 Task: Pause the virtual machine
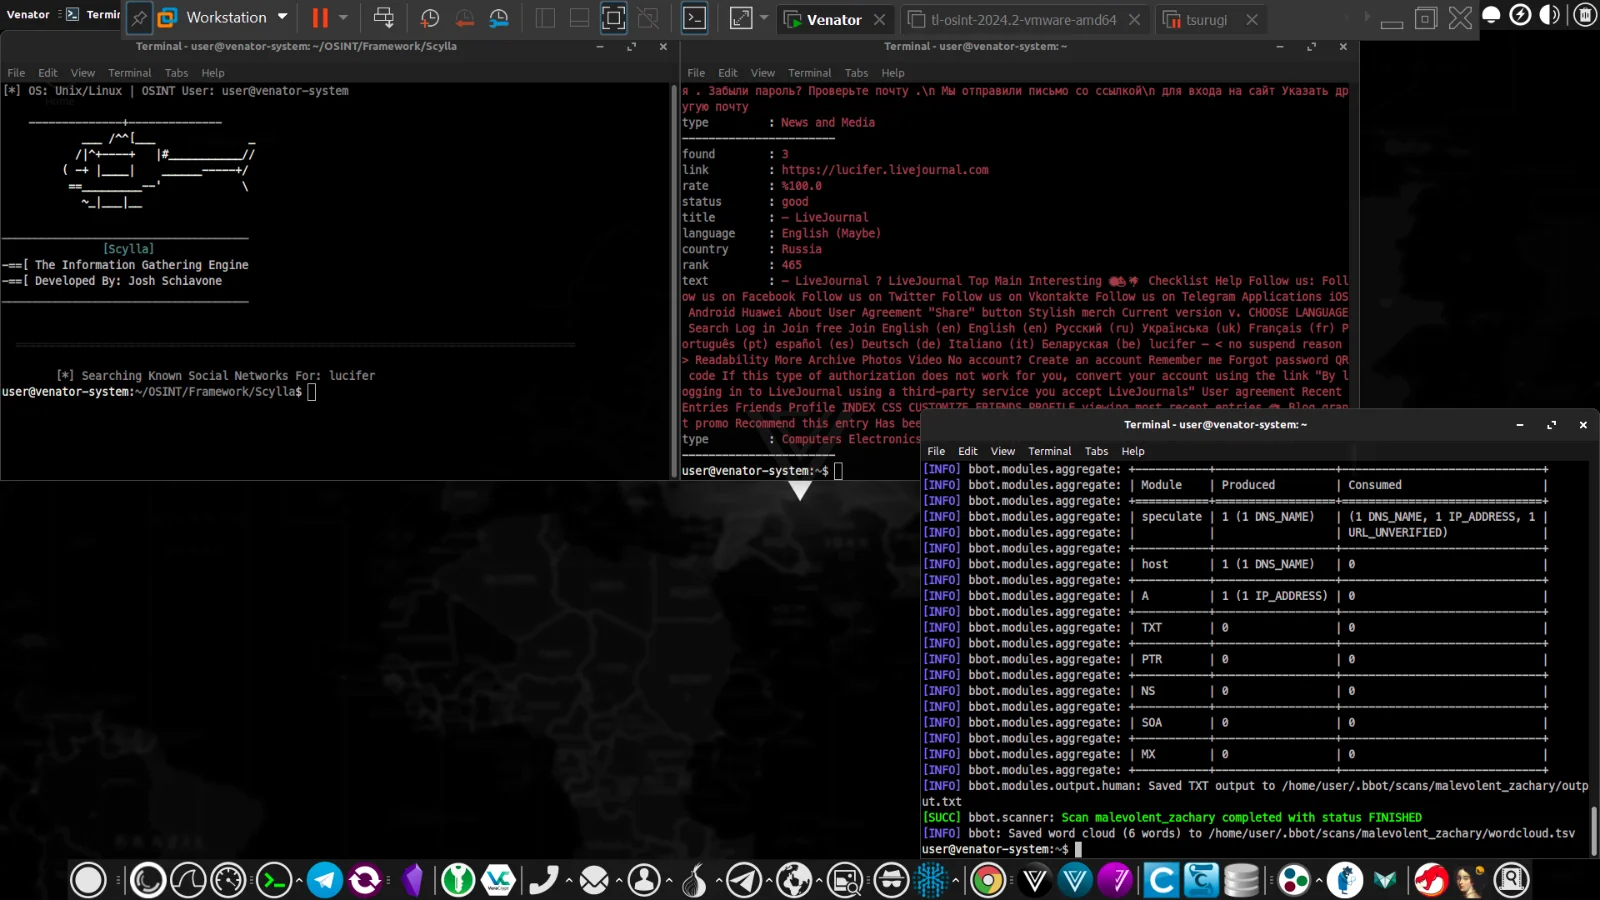pos(320,18)
